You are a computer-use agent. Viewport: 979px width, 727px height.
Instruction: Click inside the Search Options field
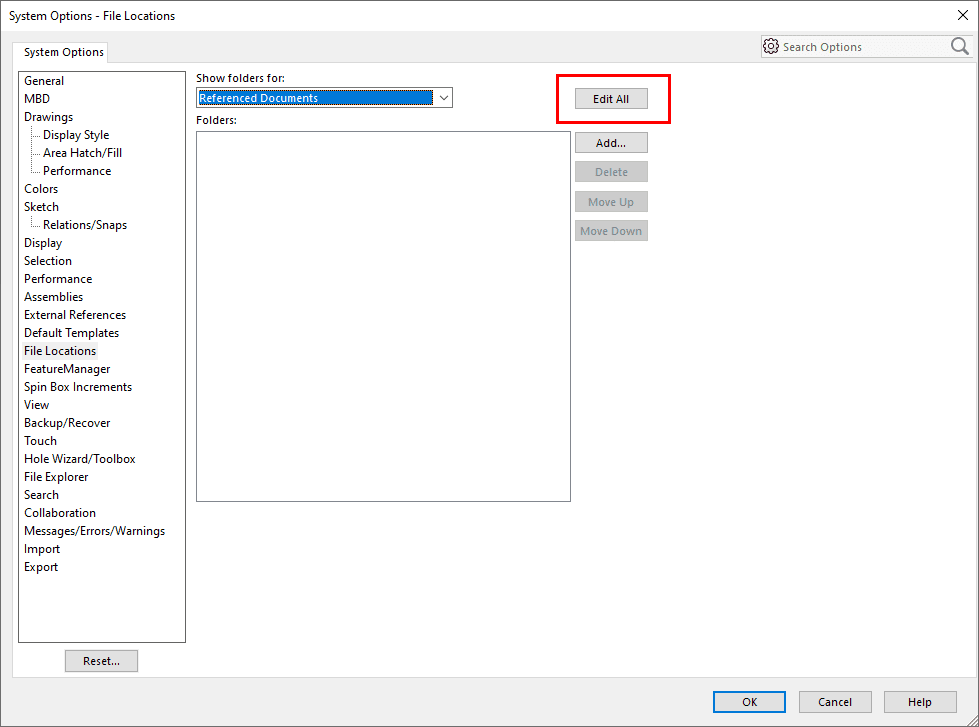click(860, 47)
